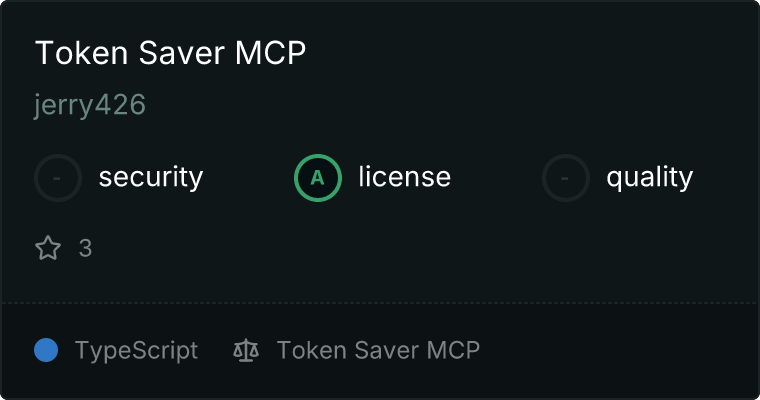The height and width of the screenshot is (400, 760).
Task: Select the quality label text
Action: click(x=649, y=177)
